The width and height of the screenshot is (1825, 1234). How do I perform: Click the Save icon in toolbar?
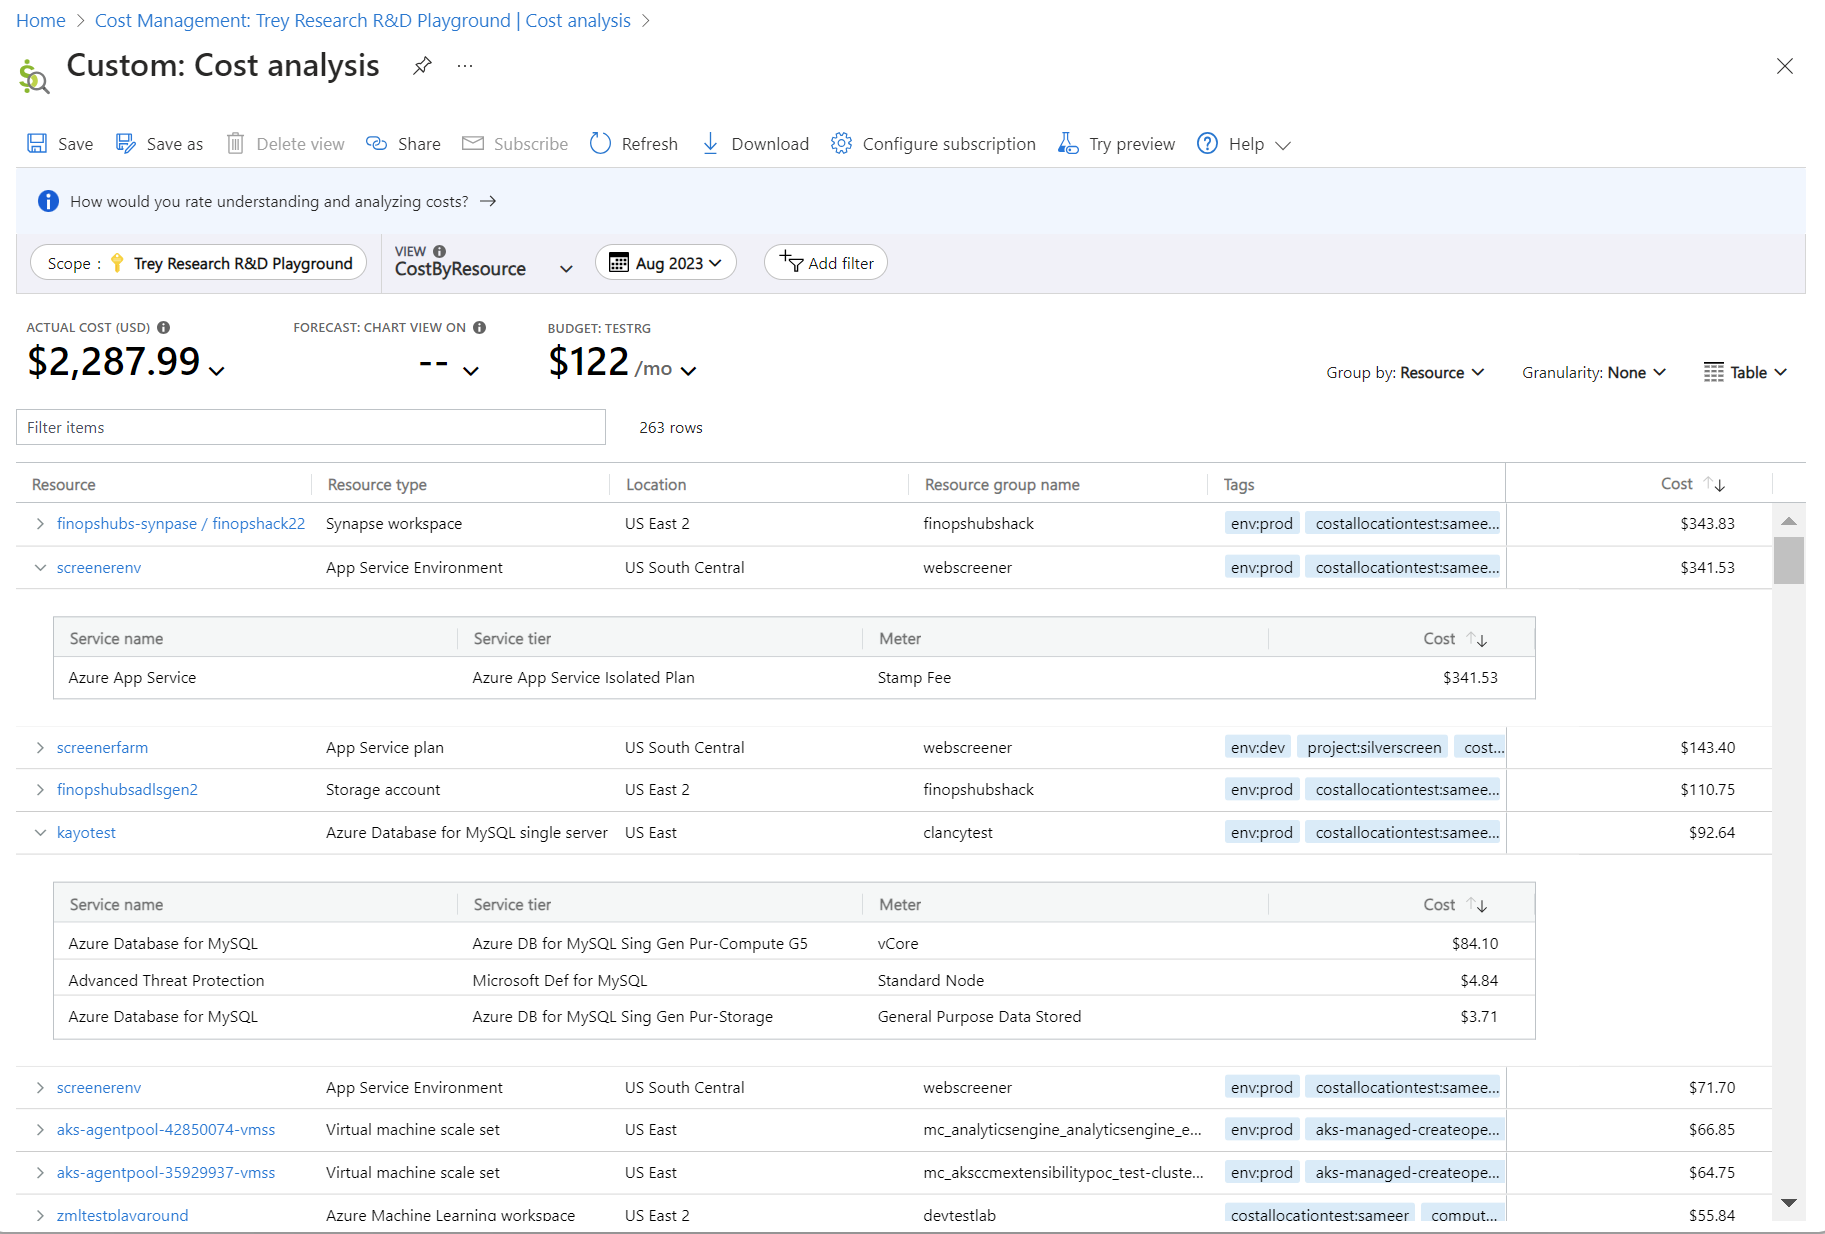[x=37, y=144]
